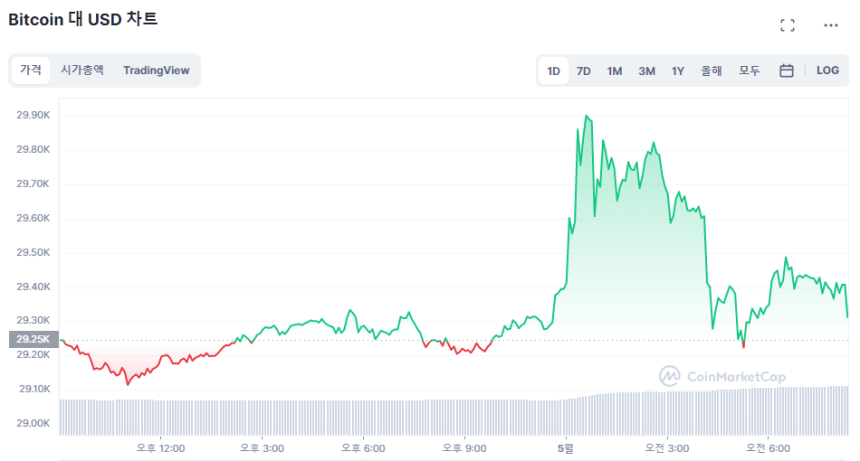860x461 pixels.
Task: Switch to the 시가총액 tab
Action: pyautogui.click(x=82, y=70)
